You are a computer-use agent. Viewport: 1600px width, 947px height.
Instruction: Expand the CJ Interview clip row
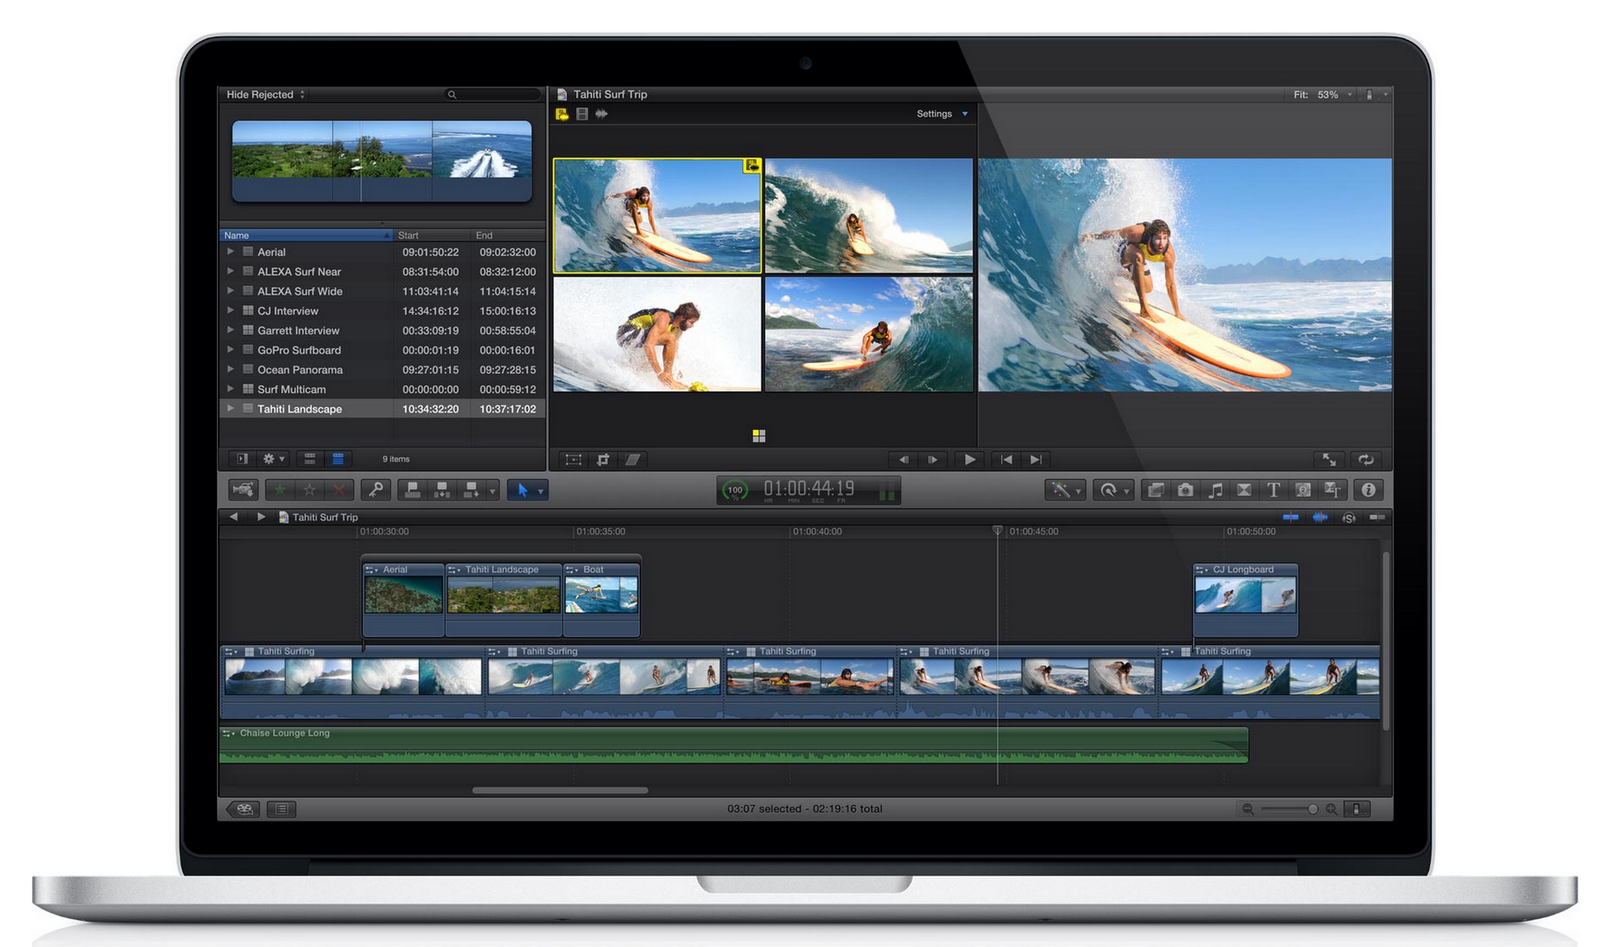[x=230, y=311]
